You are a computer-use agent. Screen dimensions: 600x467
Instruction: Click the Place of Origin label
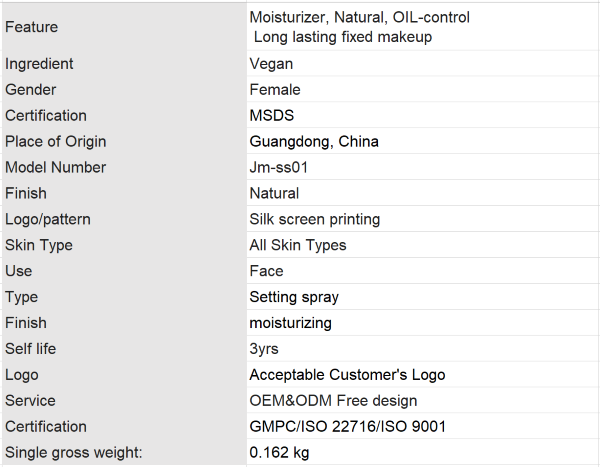(x=55, y=142)
